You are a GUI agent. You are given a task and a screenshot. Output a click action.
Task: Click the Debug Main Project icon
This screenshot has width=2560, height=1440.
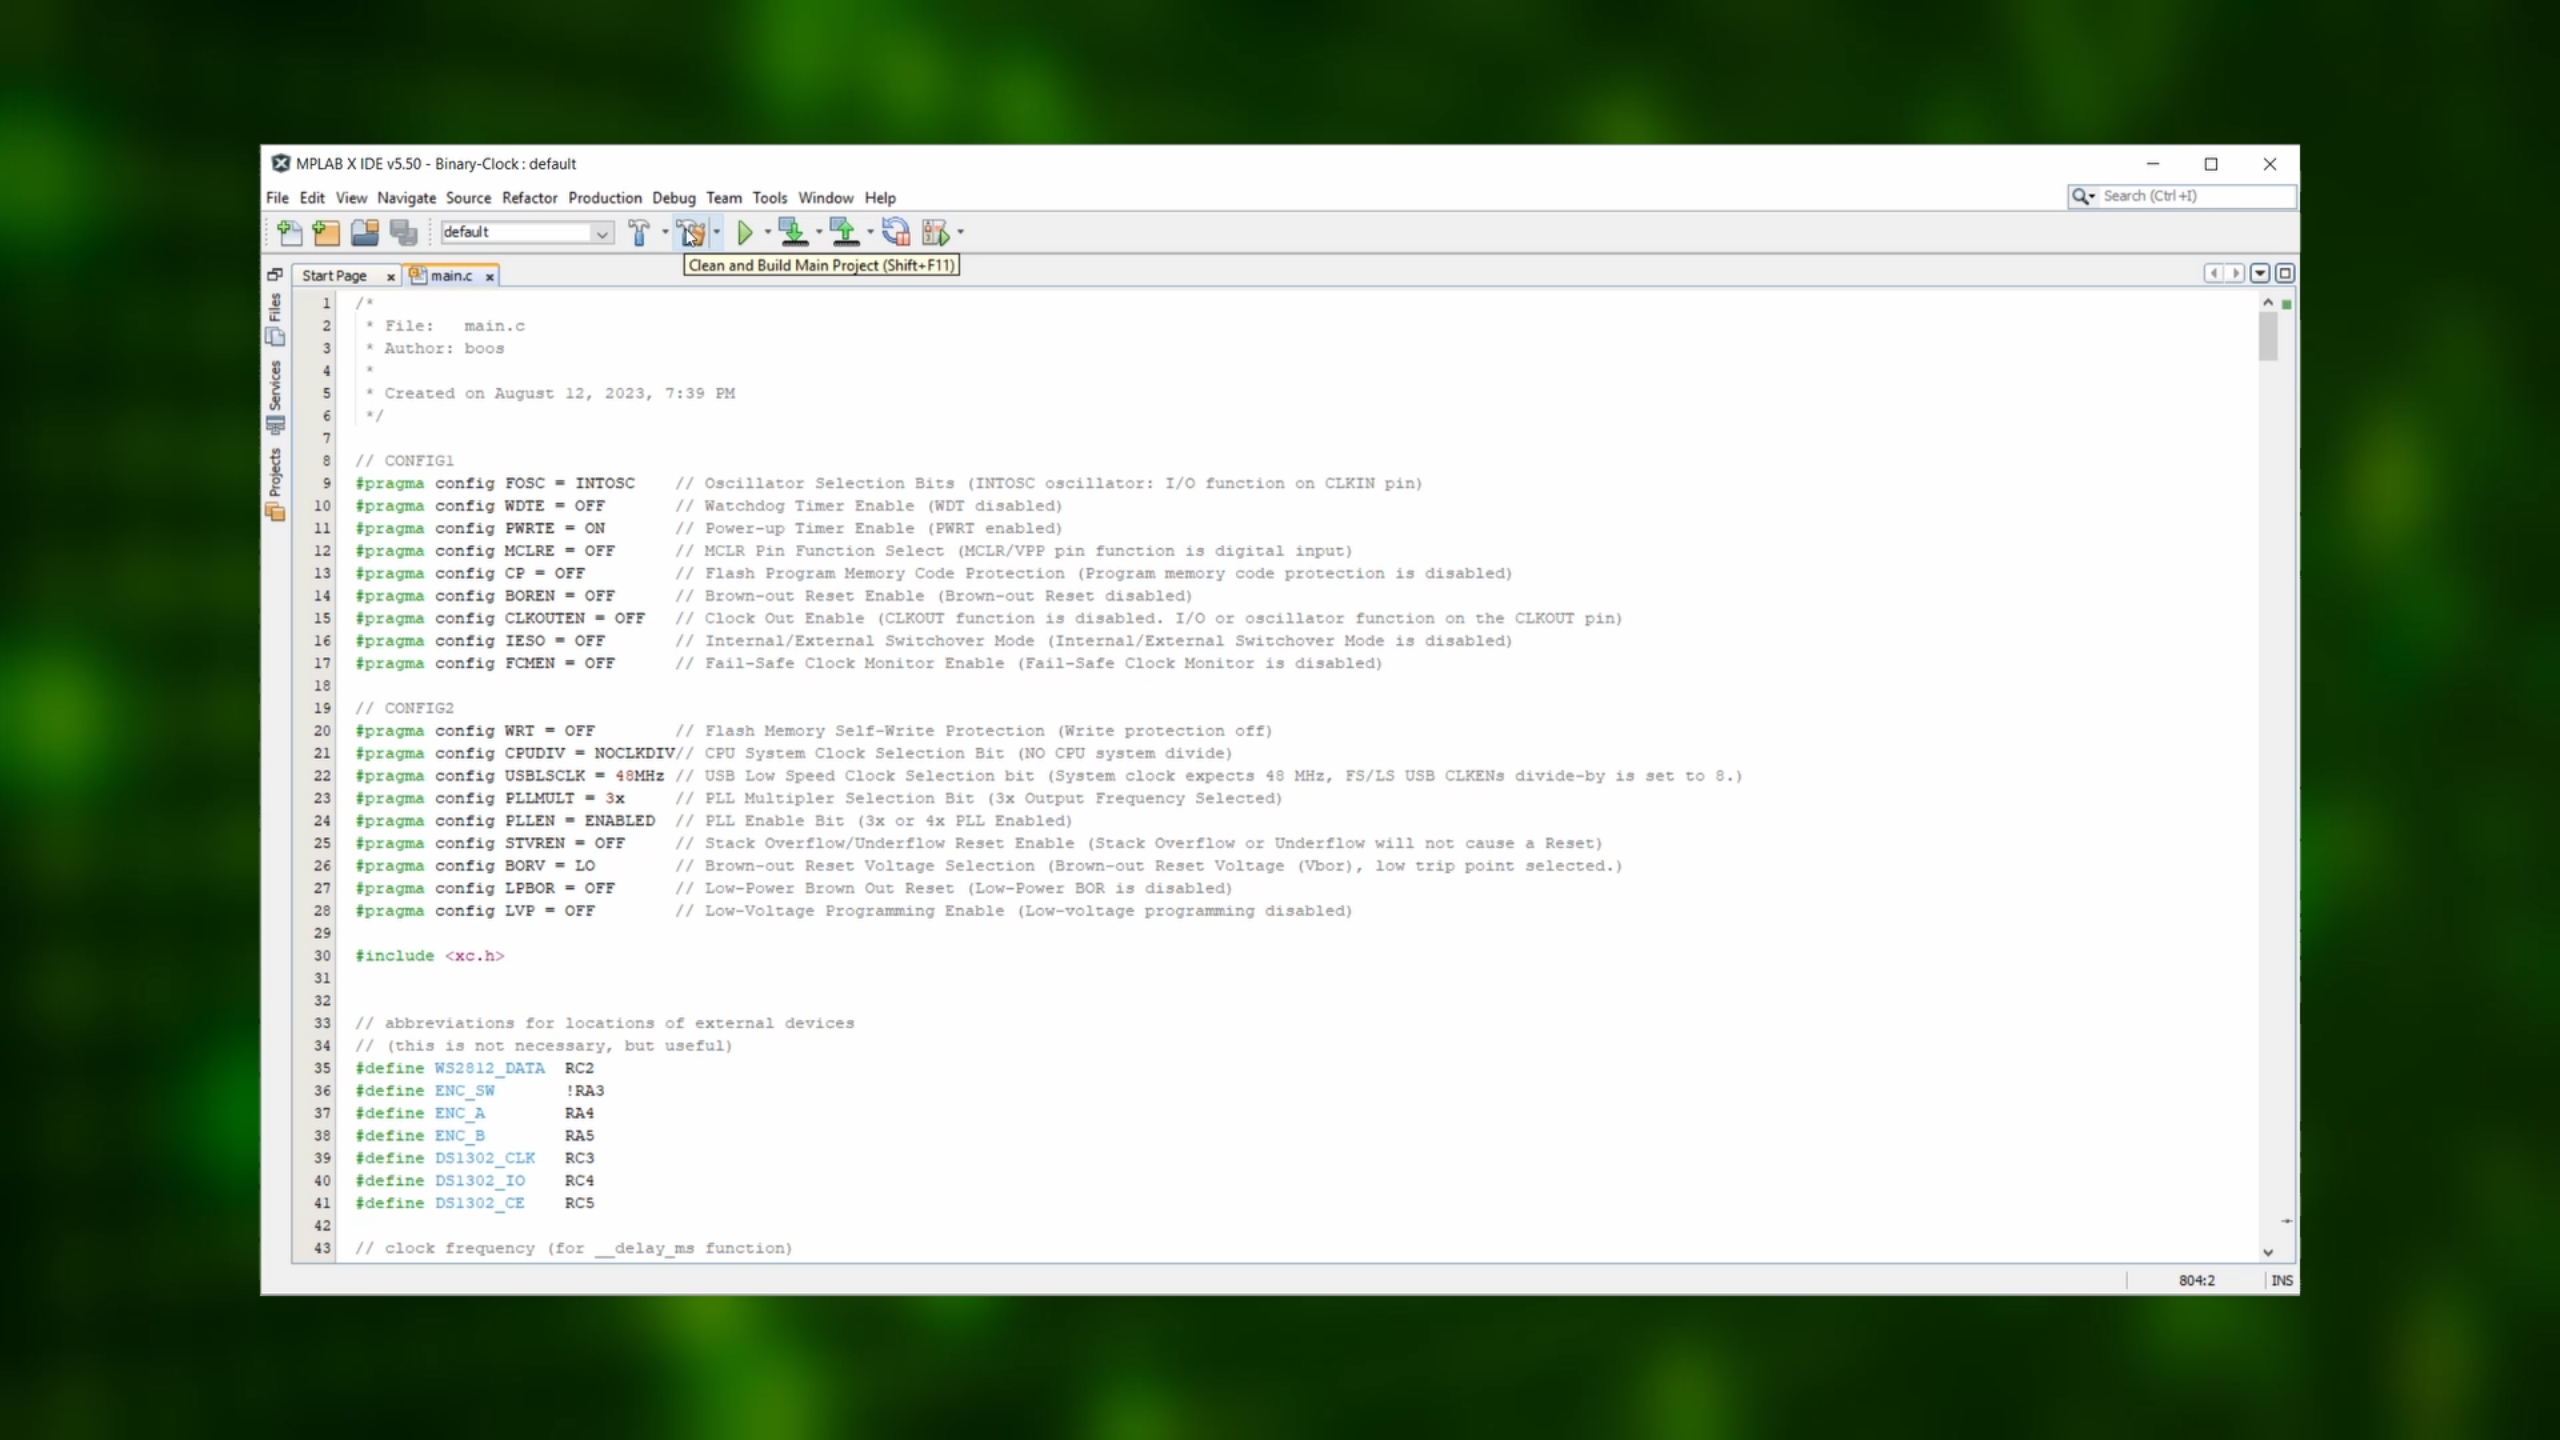pyautogui.click(x=936, y=233)
